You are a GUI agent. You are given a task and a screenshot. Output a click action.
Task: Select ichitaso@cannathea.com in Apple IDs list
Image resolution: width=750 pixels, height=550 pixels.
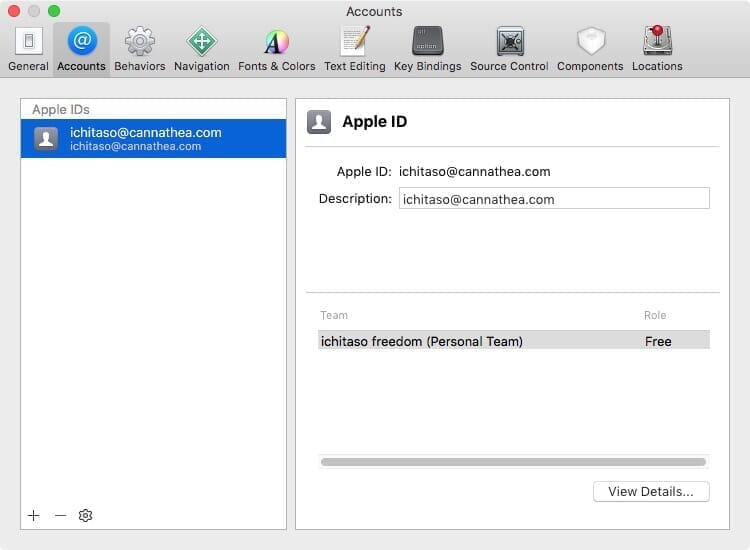[153, 139]
